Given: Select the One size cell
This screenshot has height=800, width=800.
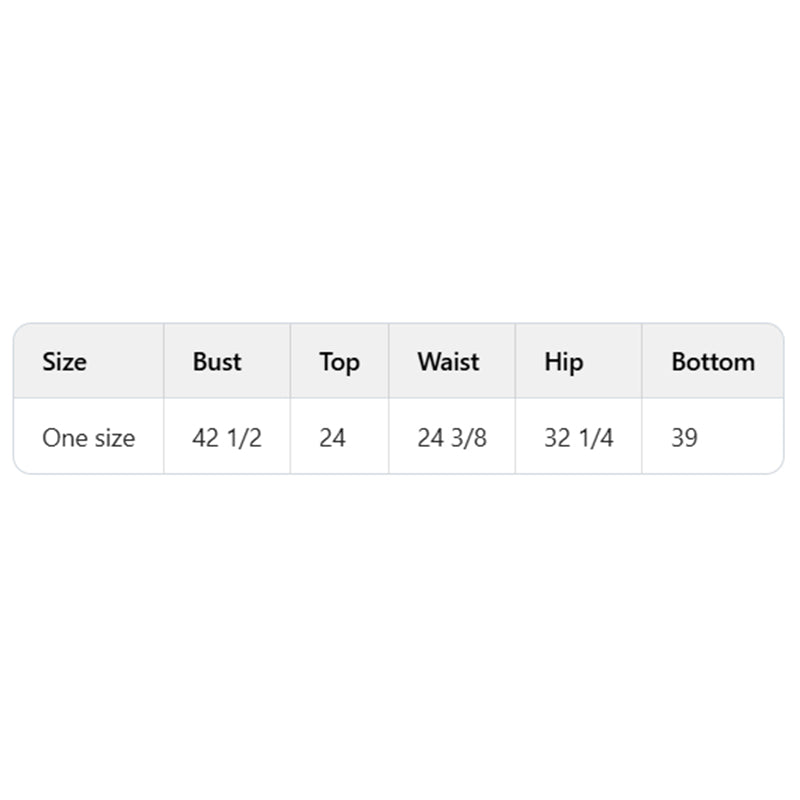Looking at the screenshot, I should point(89,437).
